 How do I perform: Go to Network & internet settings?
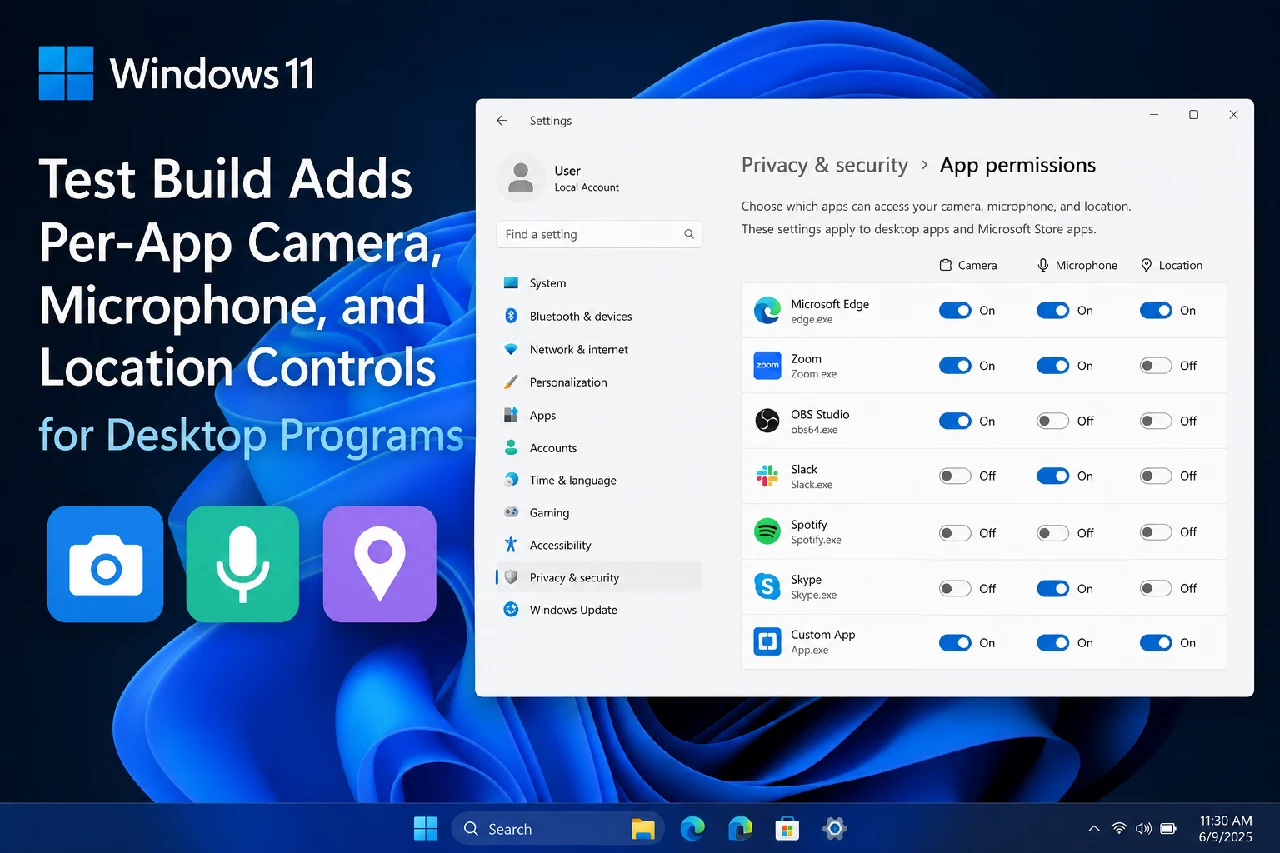pyautogui.click(x=599, y=349)
